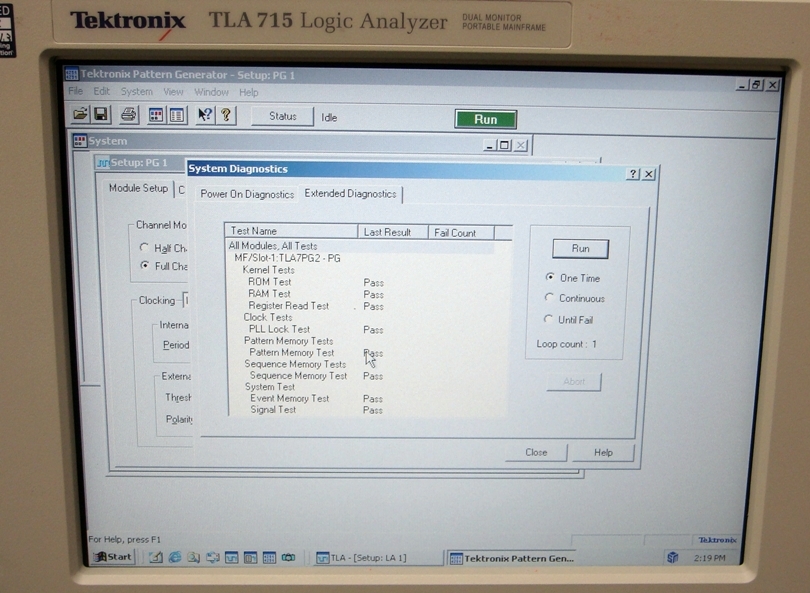Save setup using the floppy disk icon
This screenshot has height=593, width=810.
(x=101, y=114)
